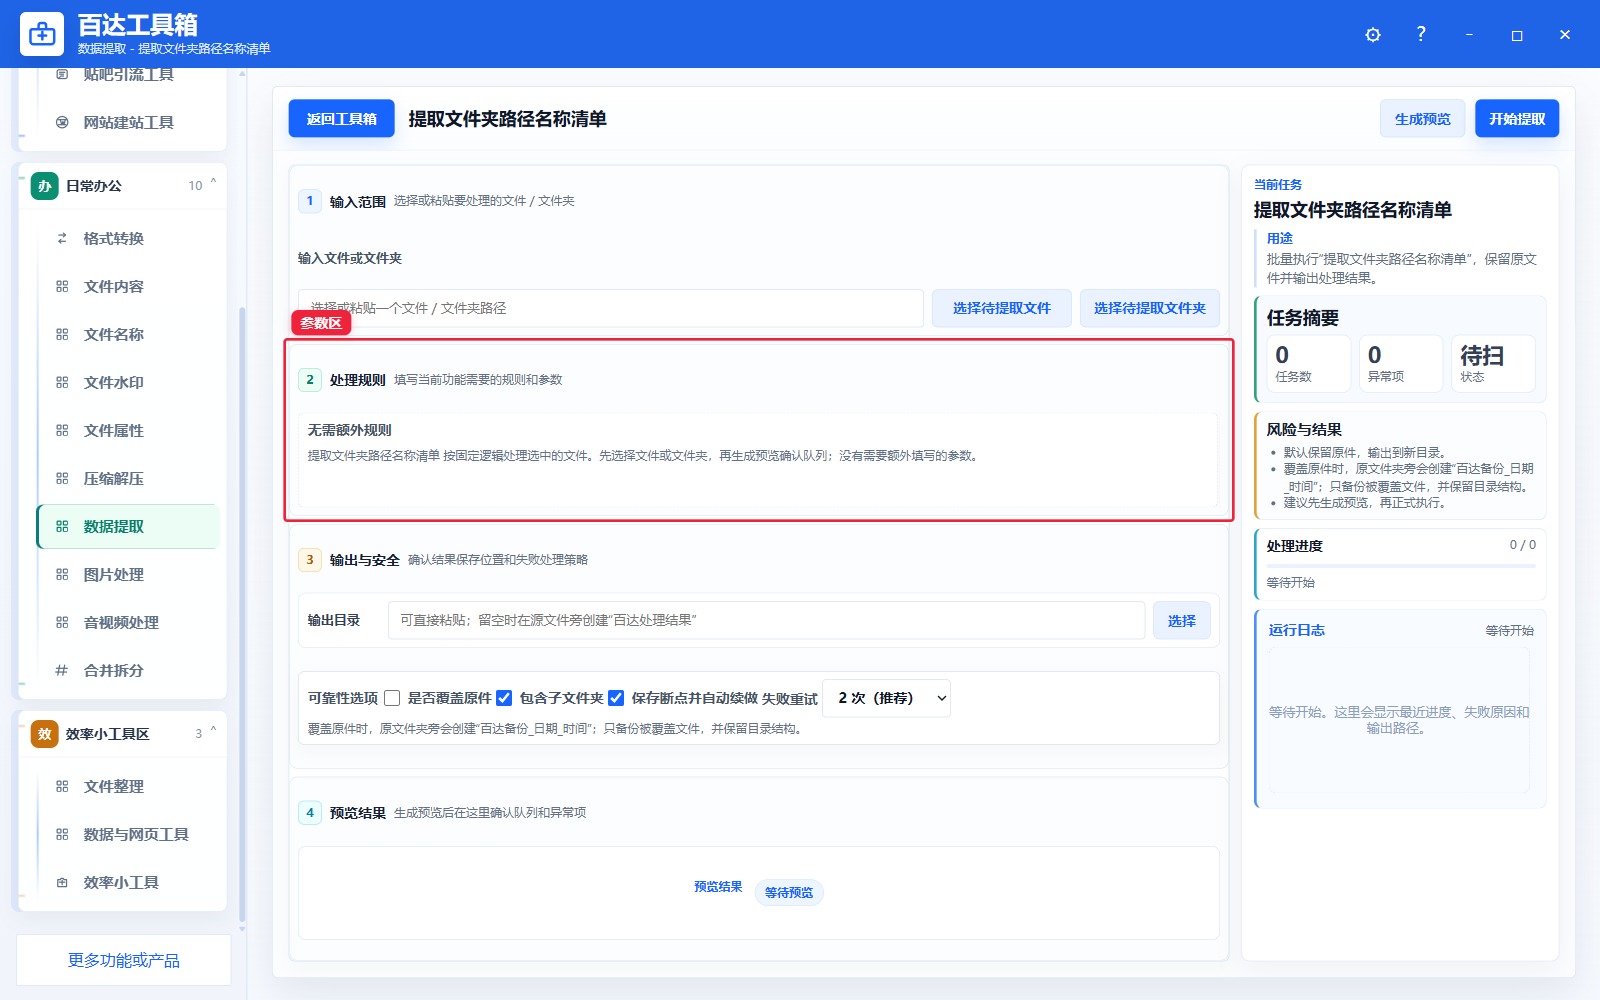Image resolution: width=1600 pixels, height=1000 pixels.
Task: Click the 等待预览 status badge
Action: click(x=789, y=892)
